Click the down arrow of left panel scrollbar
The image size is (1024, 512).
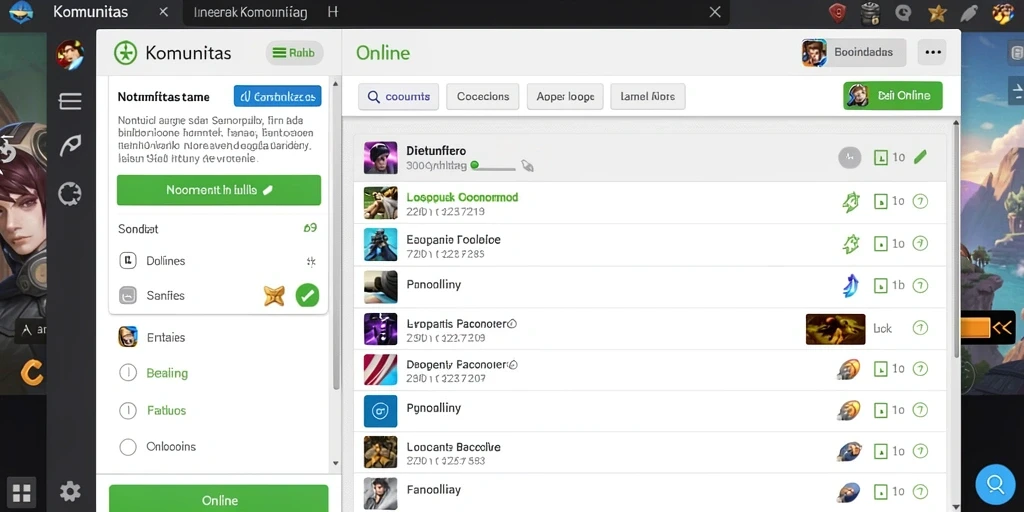click(x=336, y=464)
